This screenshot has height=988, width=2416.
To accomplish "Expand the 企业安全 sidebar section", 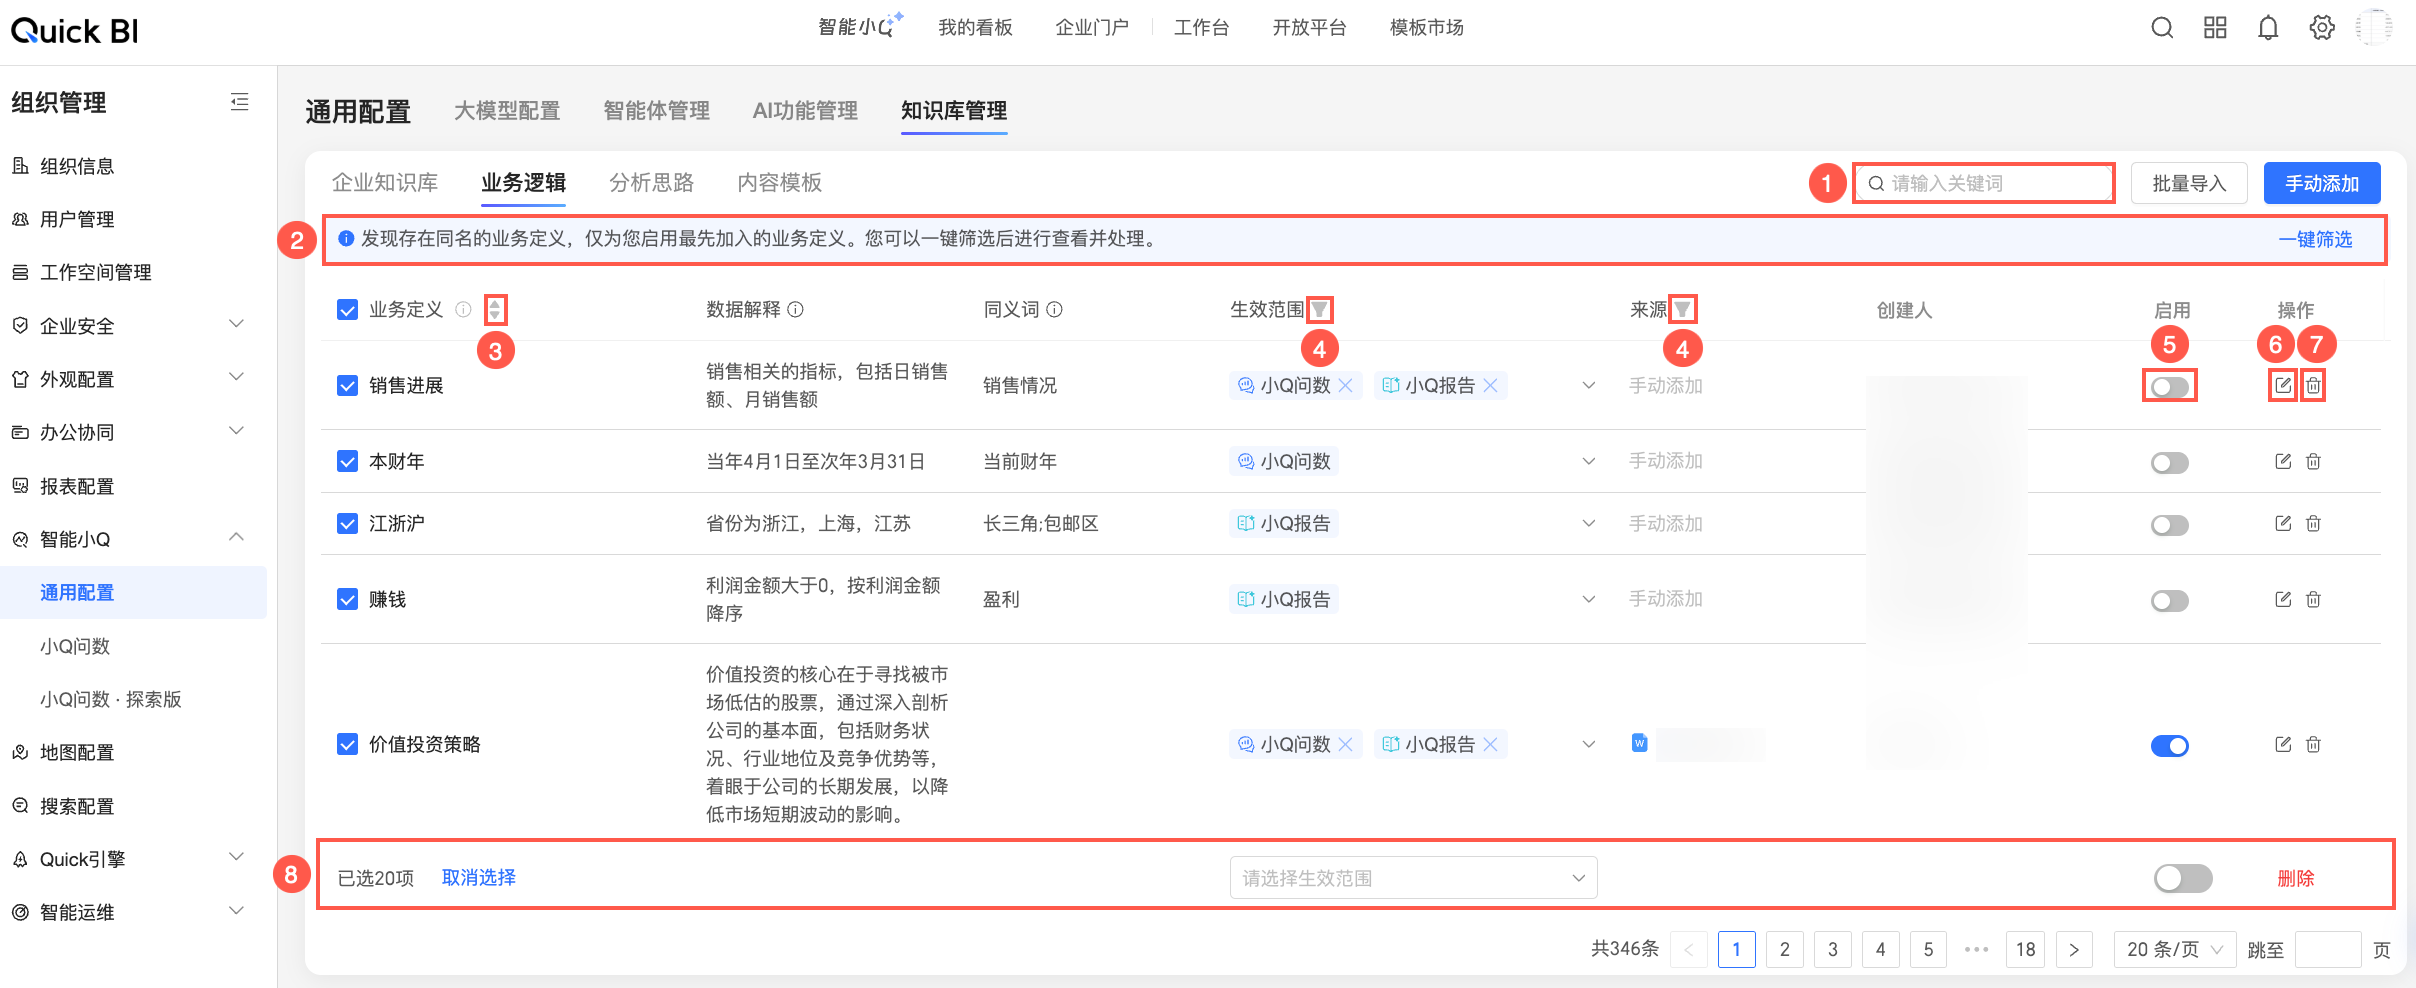I will 236,324.
